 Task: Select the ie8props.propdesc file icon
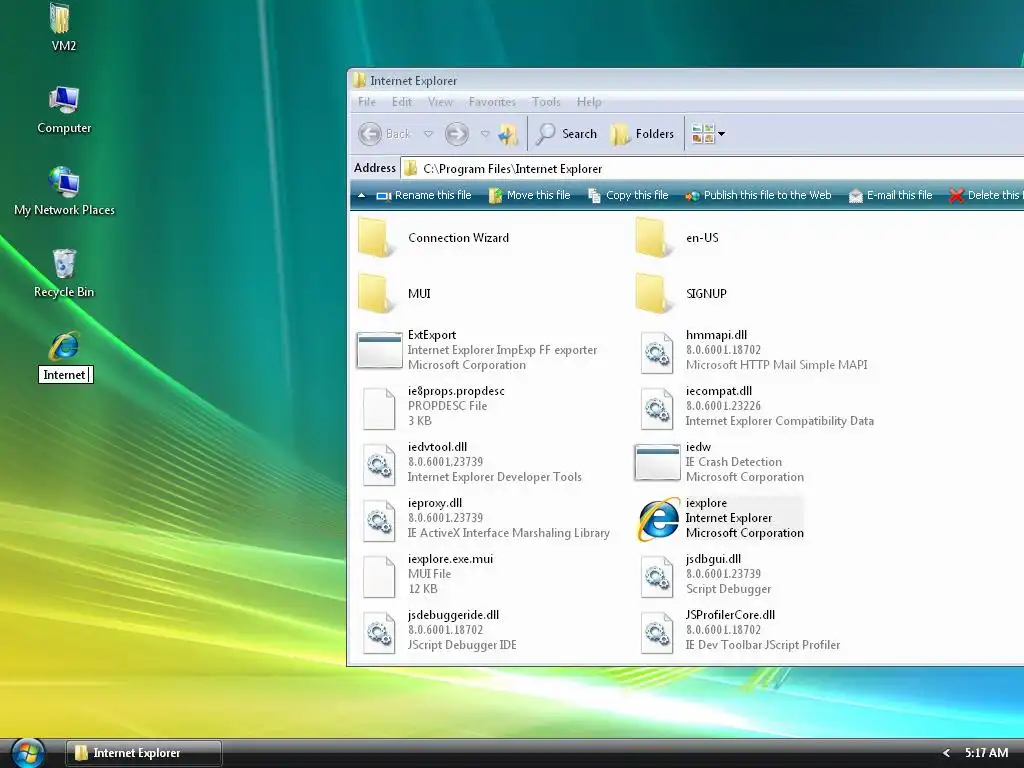click(379, 409)
